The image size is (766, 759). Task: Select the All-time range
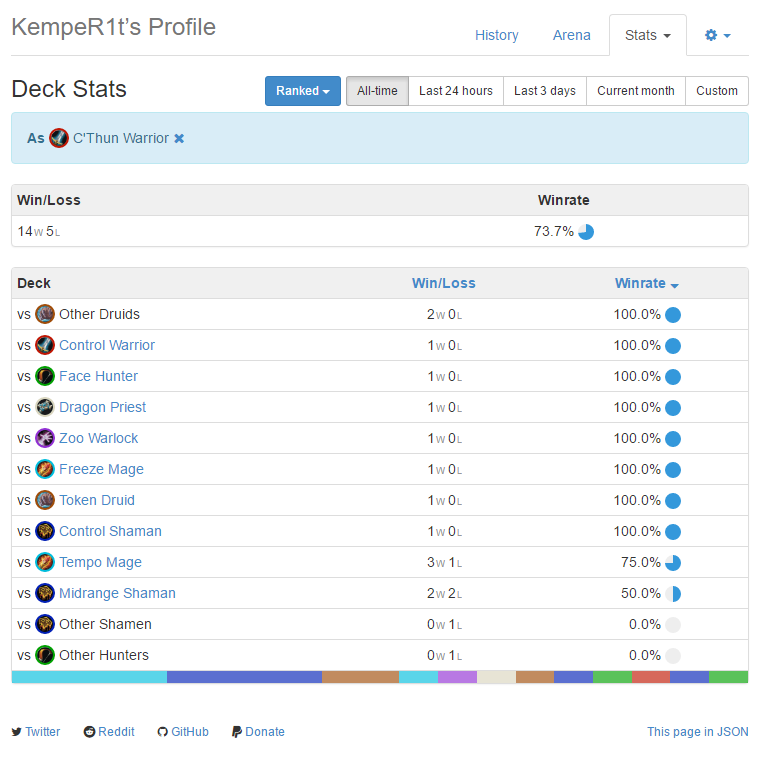pyautogui.click(x=377, y=91)
